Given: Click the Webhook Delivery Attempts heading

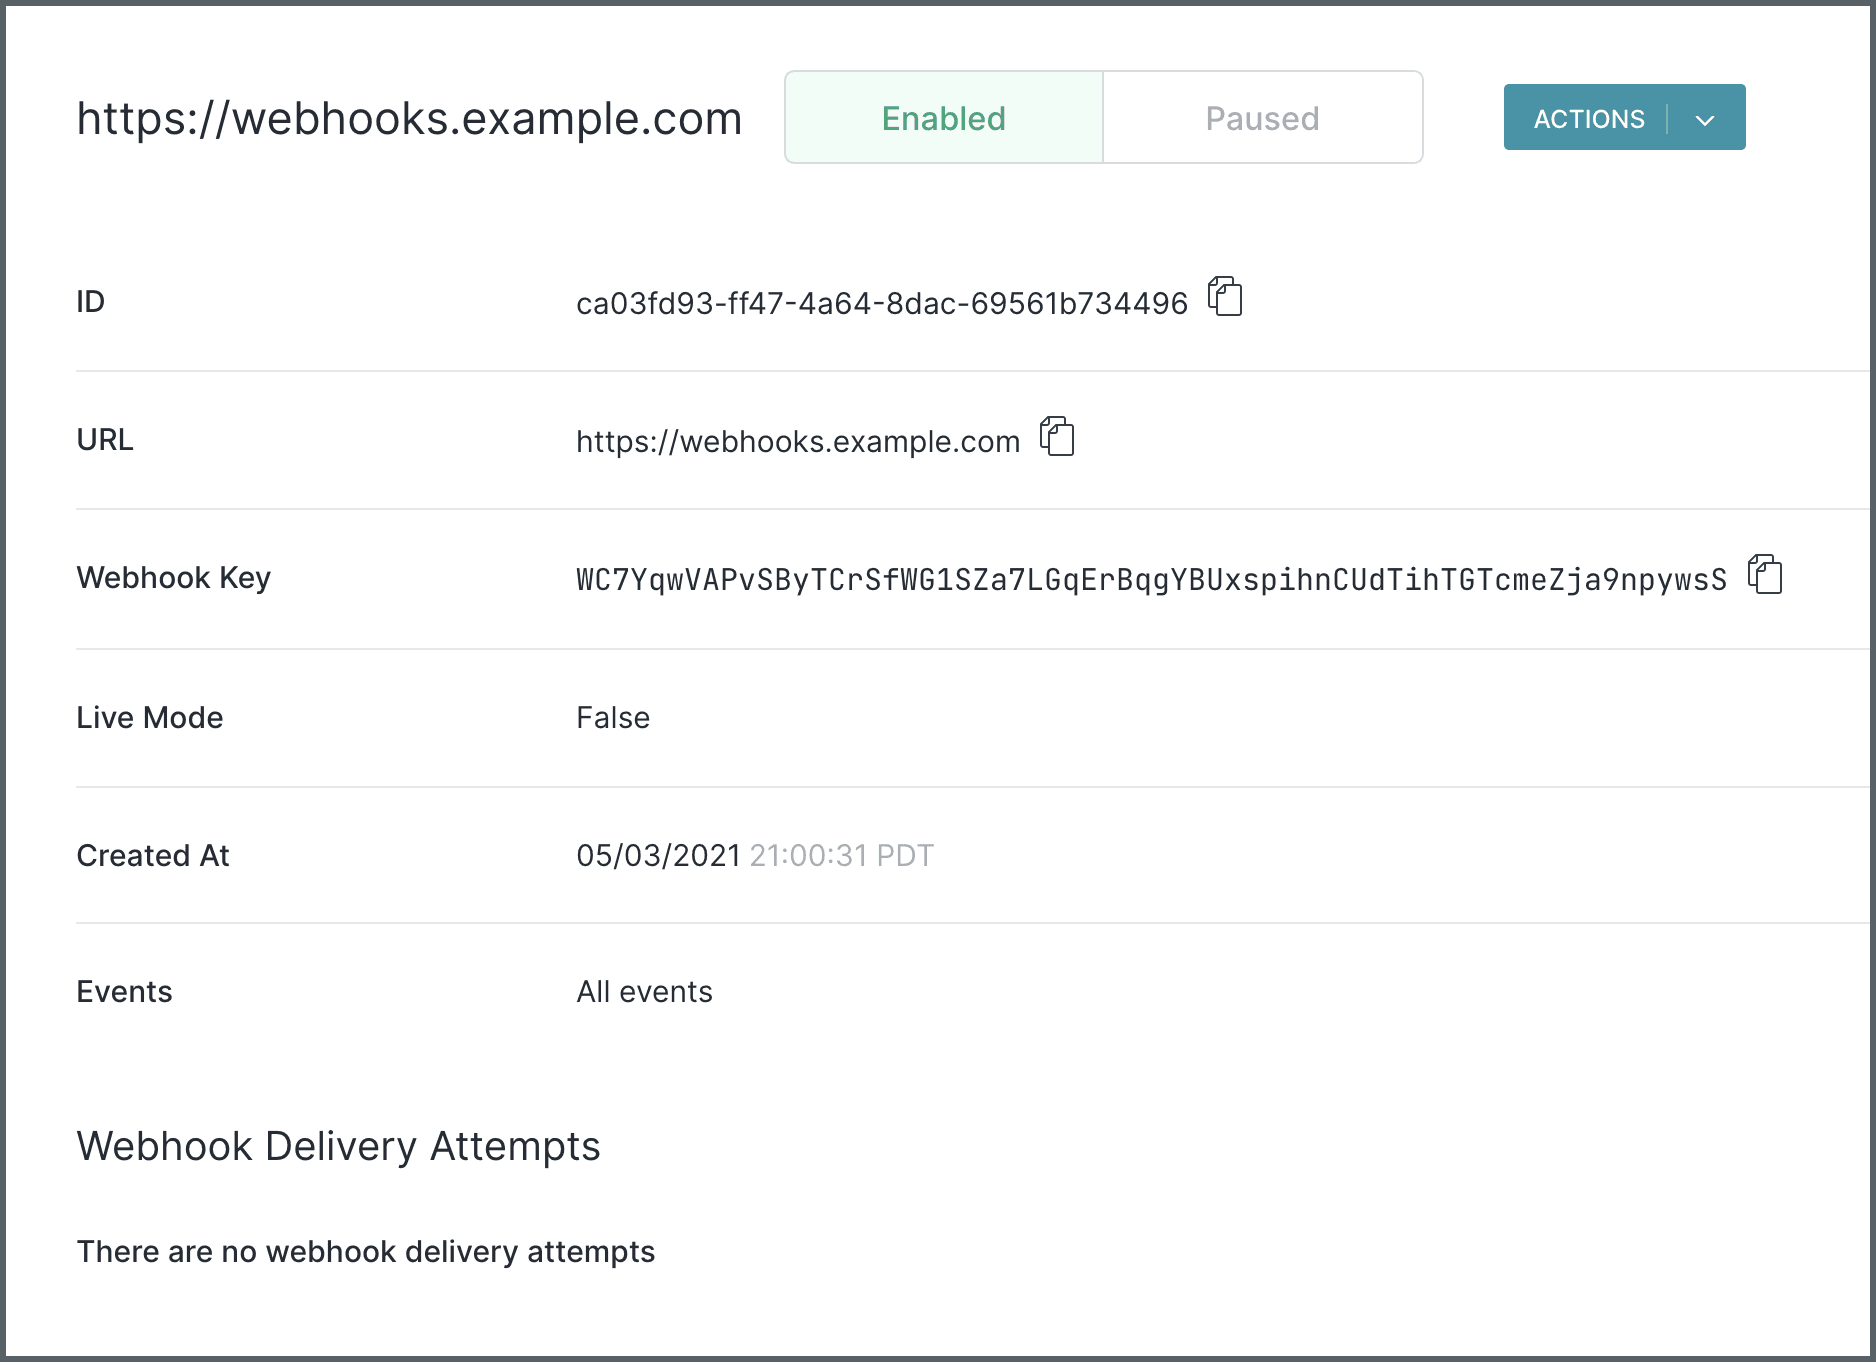Looking at the screenshot, I should tap(338, 1146).
